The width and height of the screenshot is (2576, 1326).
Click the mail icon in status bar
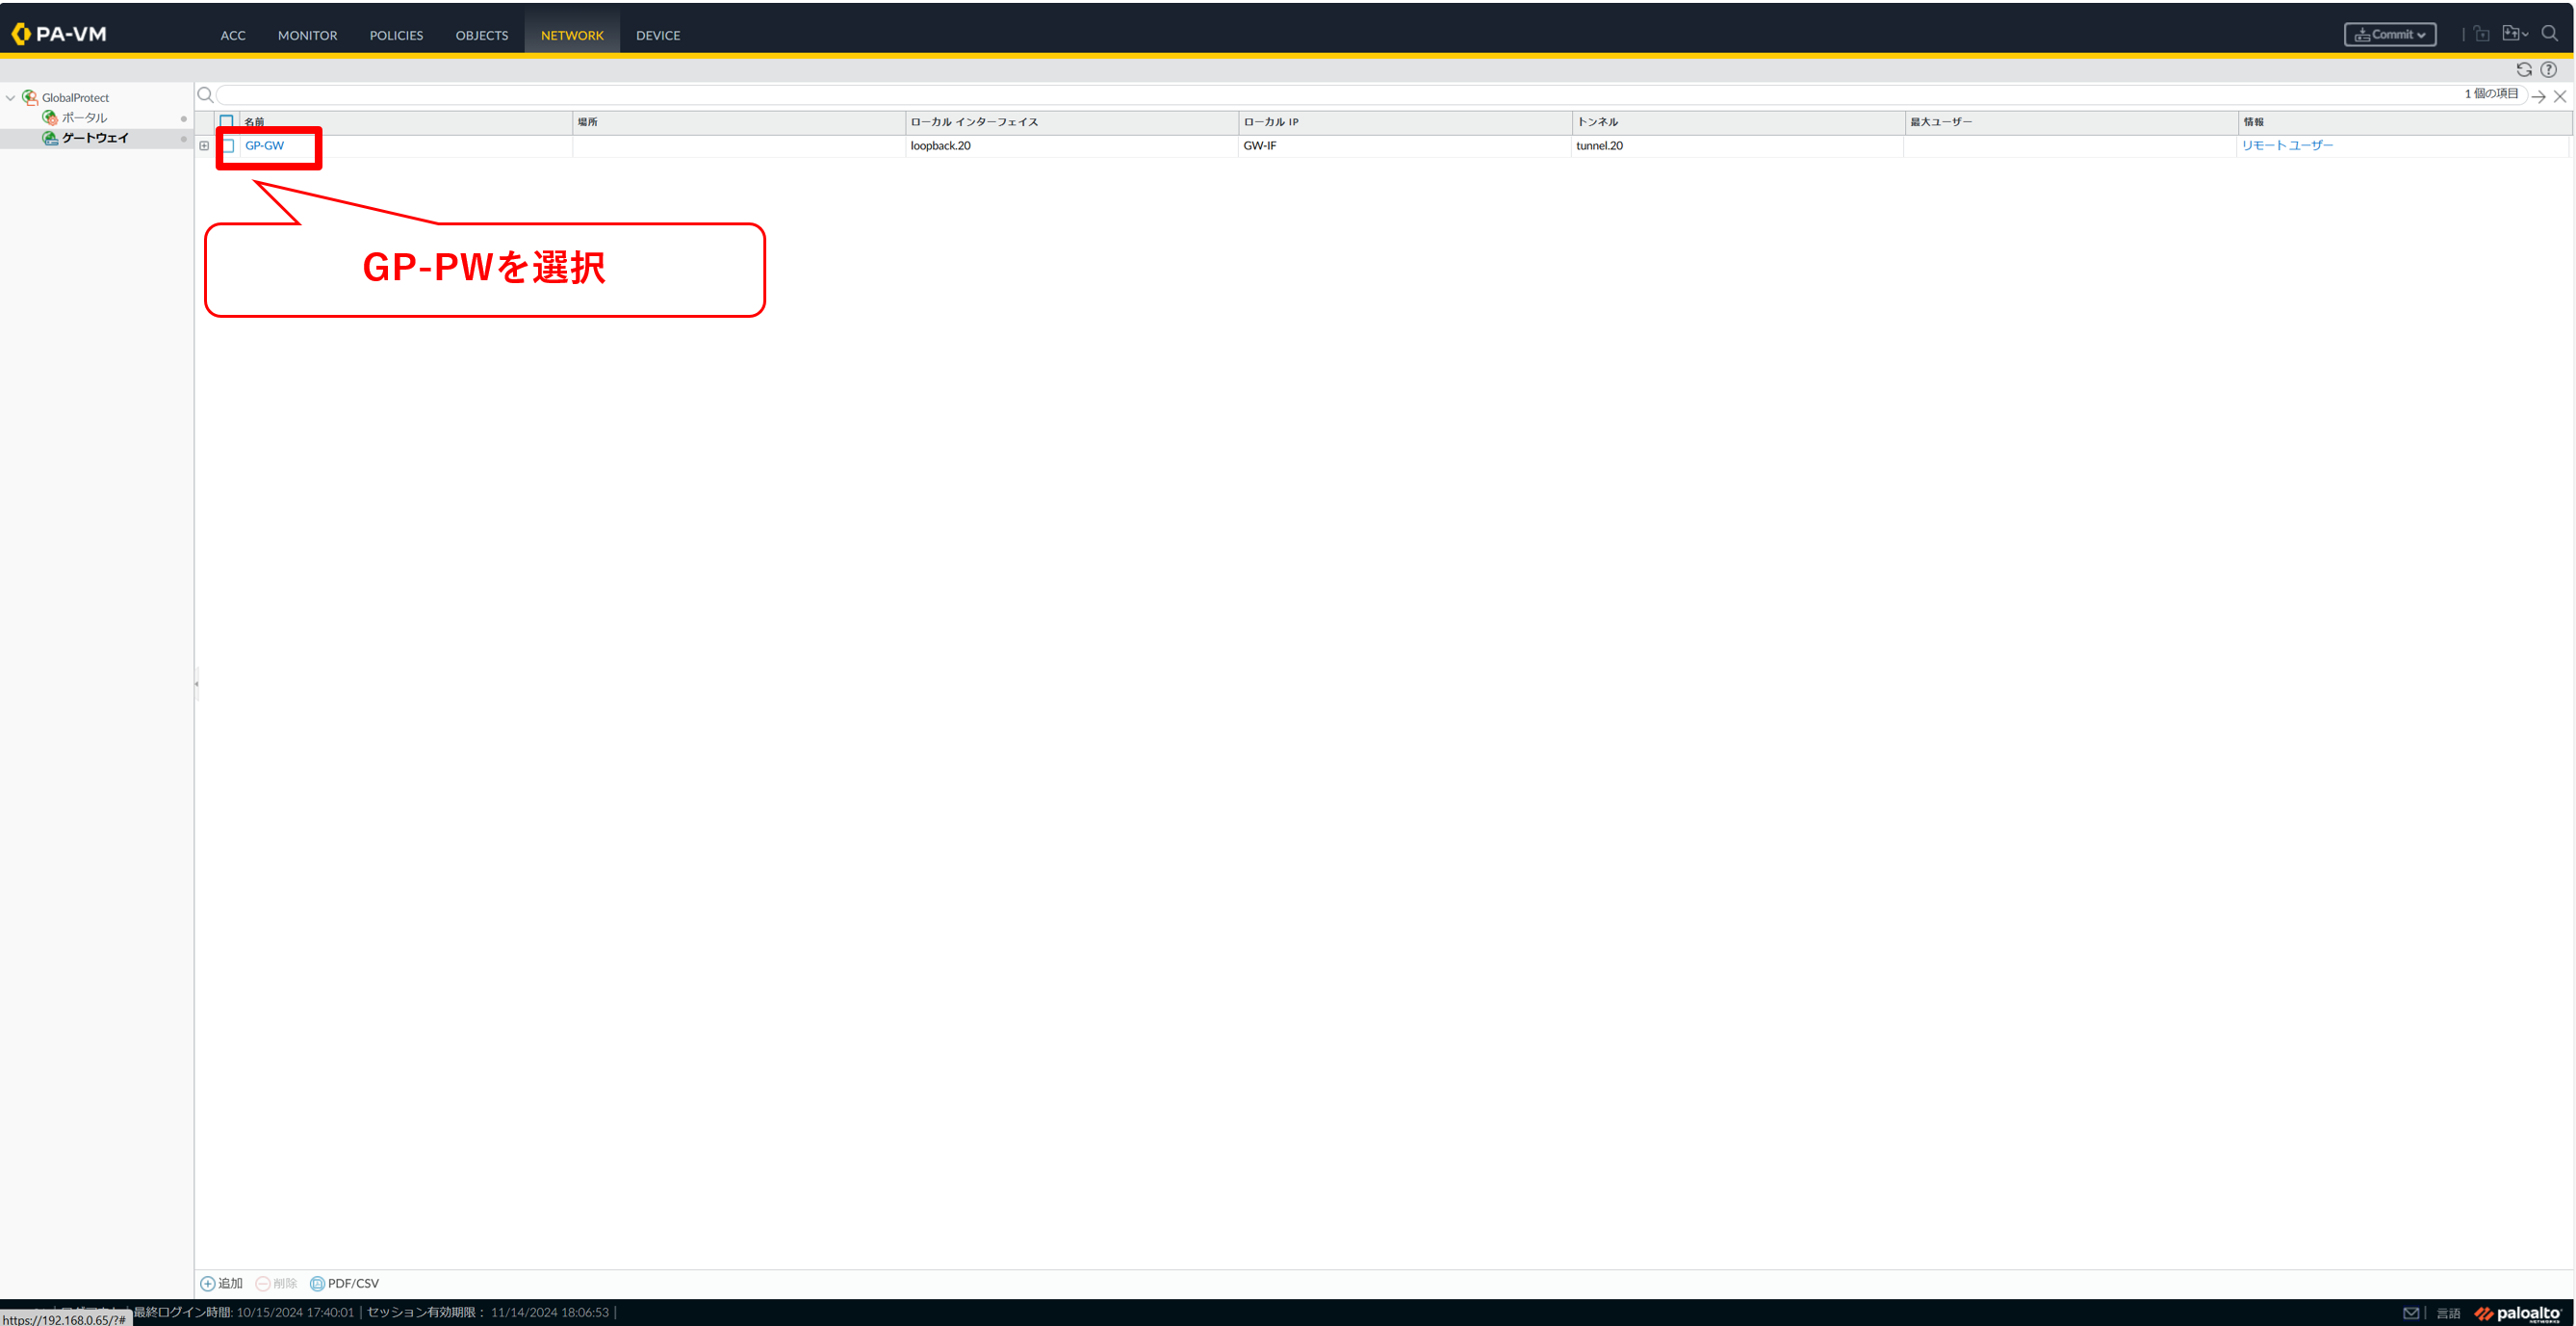coord(2411,1313)
